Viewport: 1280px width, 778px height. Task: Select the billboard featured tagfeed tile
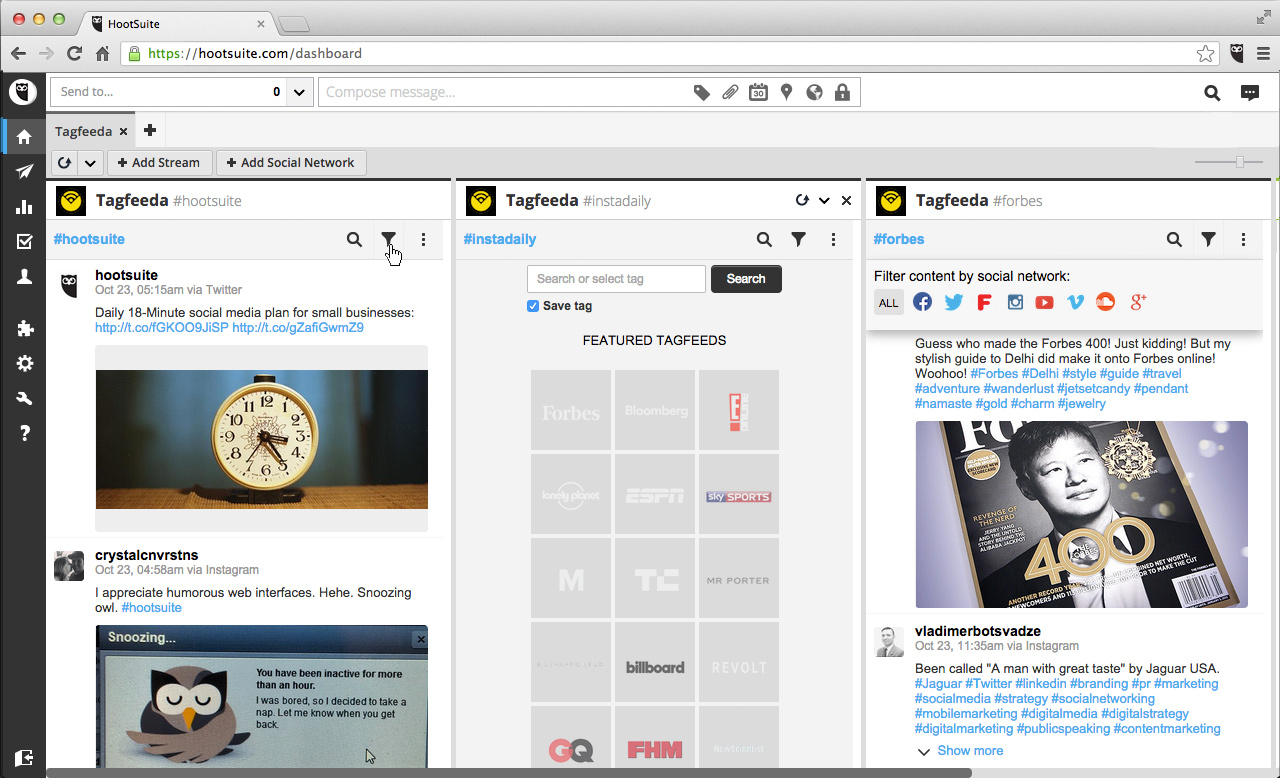[655, 662]
